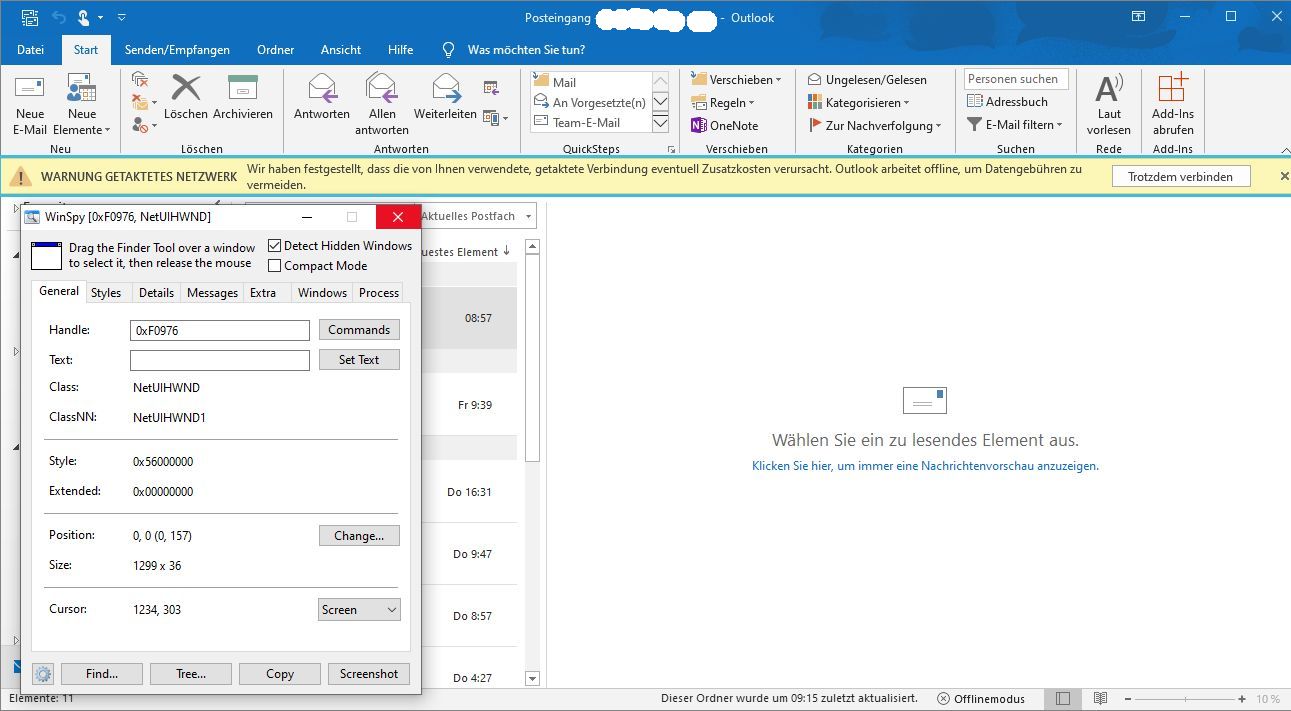Enable Compact Mode checkbox
The height and width of the screenshot is (711, 1291).
(x=275, y=266)
